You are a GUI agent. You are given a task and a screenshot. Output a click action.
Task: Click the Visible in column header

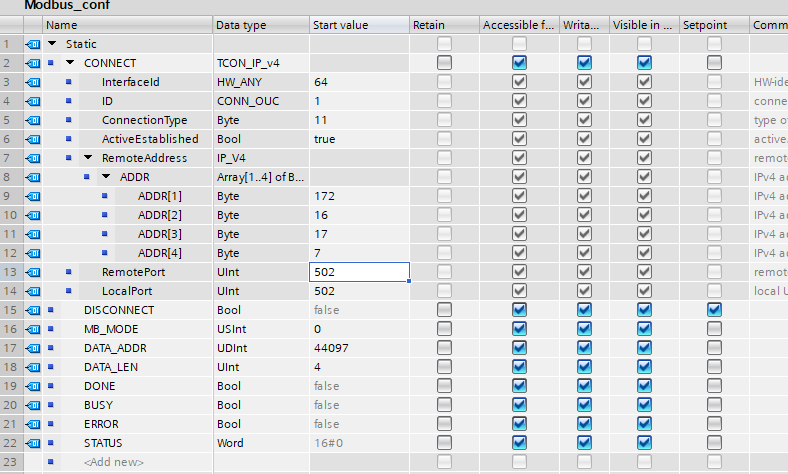pyautogui.click(x=644, y=25)
